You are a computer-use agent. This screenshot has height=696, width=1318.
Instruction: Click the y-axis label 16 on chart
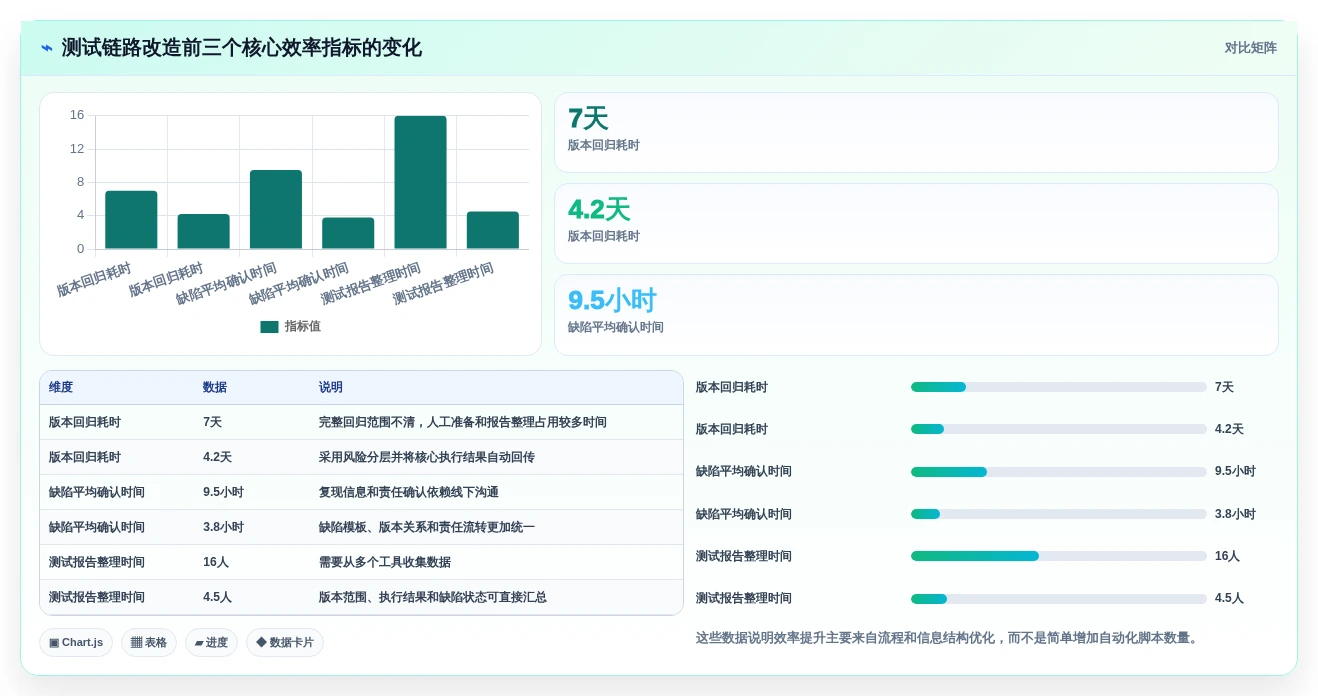(x=77, y=115)
